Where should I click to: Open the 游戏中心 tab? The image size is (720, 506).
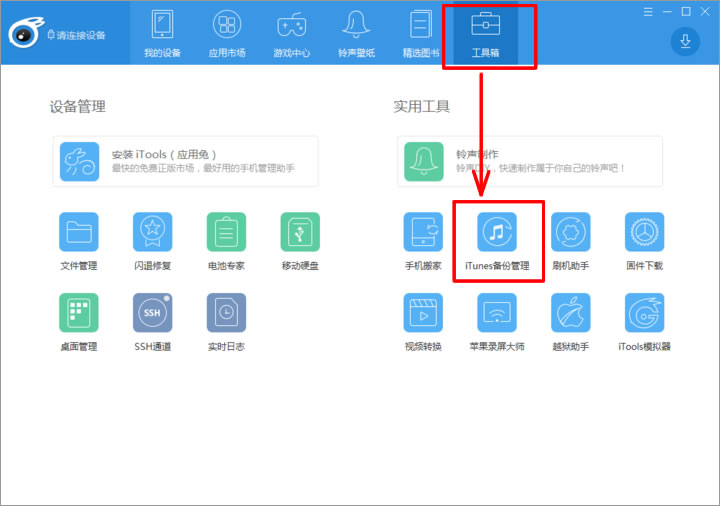[292, 34]
